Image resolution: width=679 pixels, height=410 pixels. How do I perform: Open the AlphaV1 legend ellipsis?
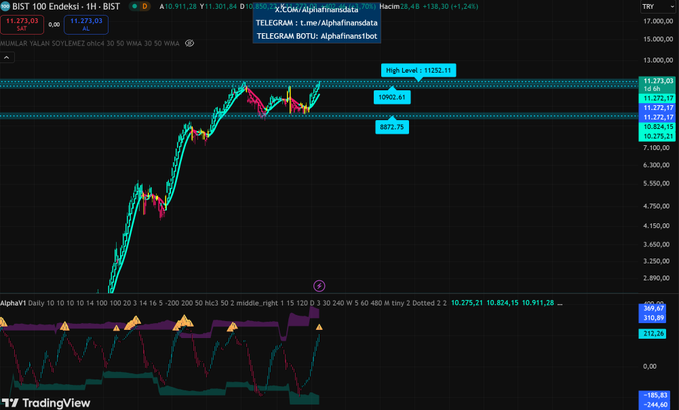[x=560, y=303]
